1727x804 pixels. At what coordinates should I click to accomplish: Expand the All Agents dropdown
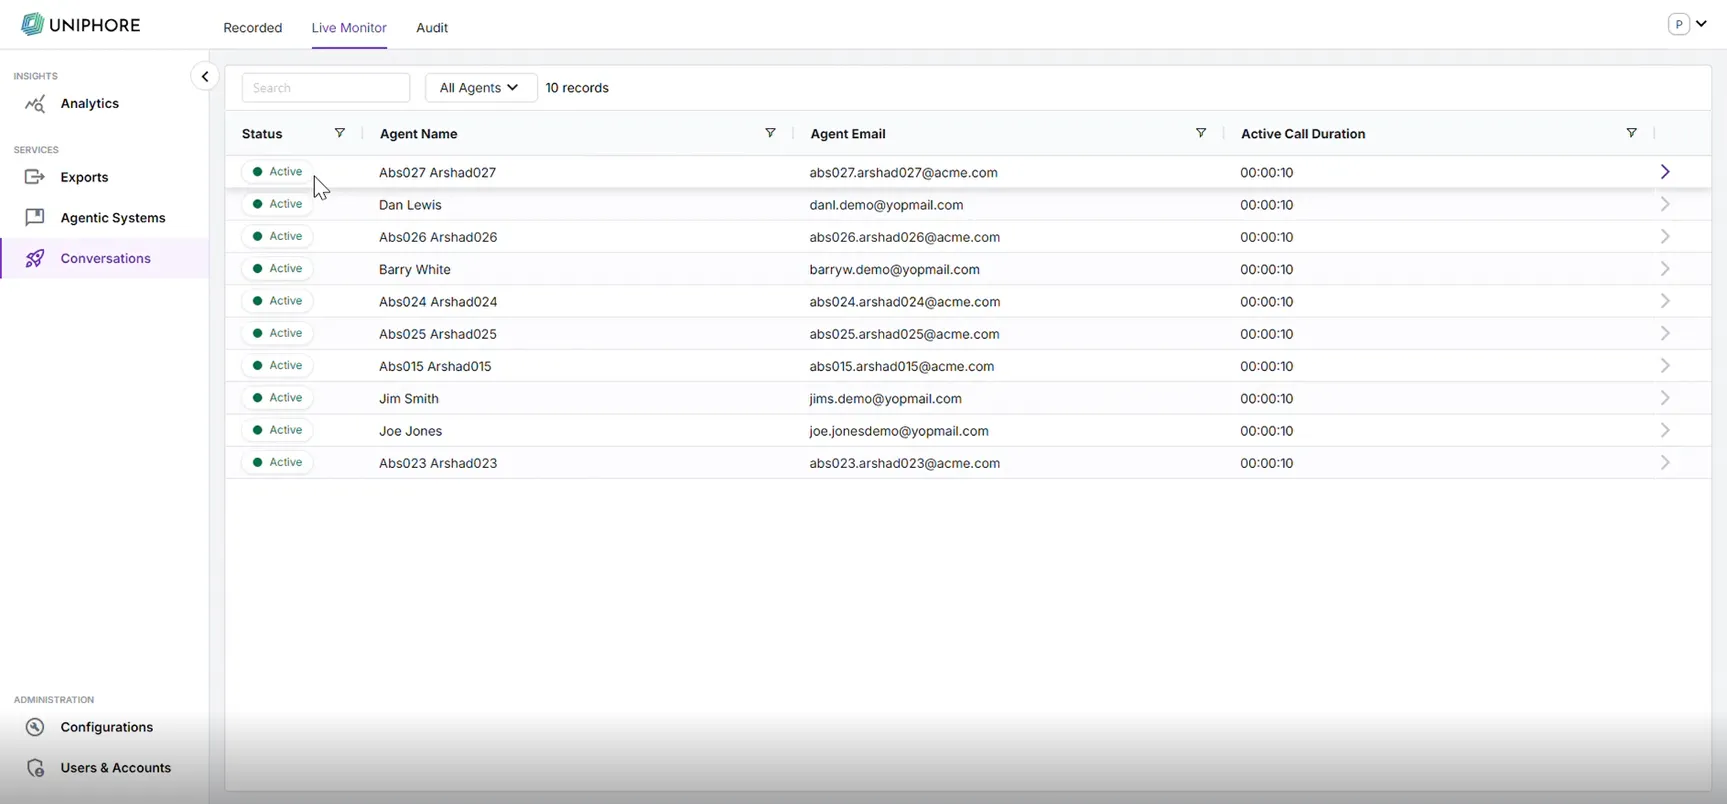tap(480, 88)
